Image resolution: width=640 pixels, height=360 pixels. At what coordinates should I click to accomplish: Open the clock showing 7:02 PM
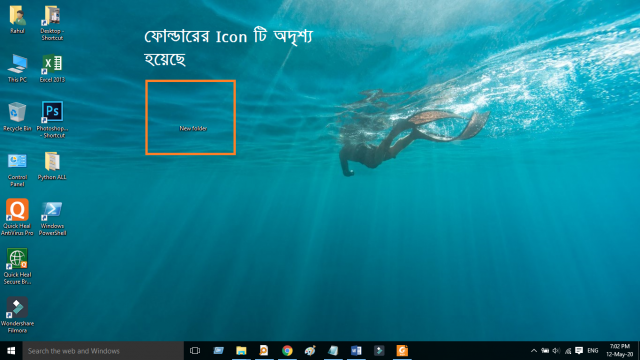pyautogui.click(x=620, y=351)
